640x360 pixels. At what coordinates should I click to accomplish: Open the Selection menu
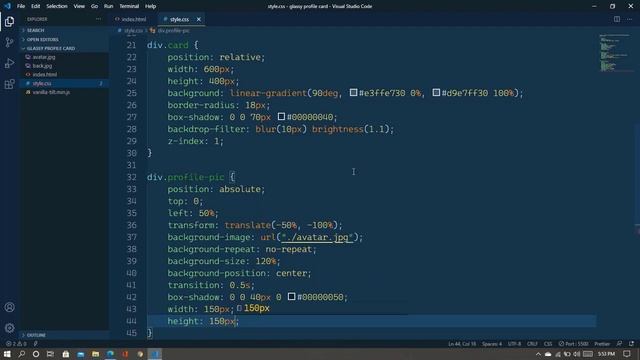pos(57,6)
